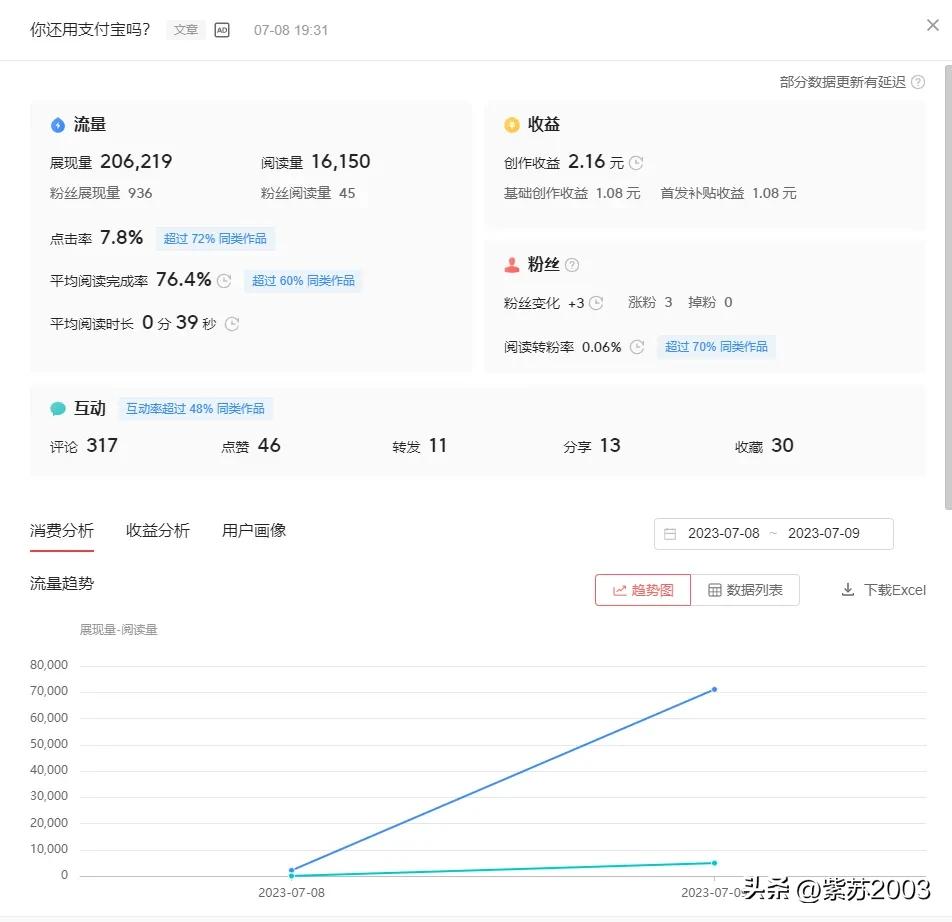
Task: Refresh the 平均阅读时长 stat icon
Action: click(231, 323)
